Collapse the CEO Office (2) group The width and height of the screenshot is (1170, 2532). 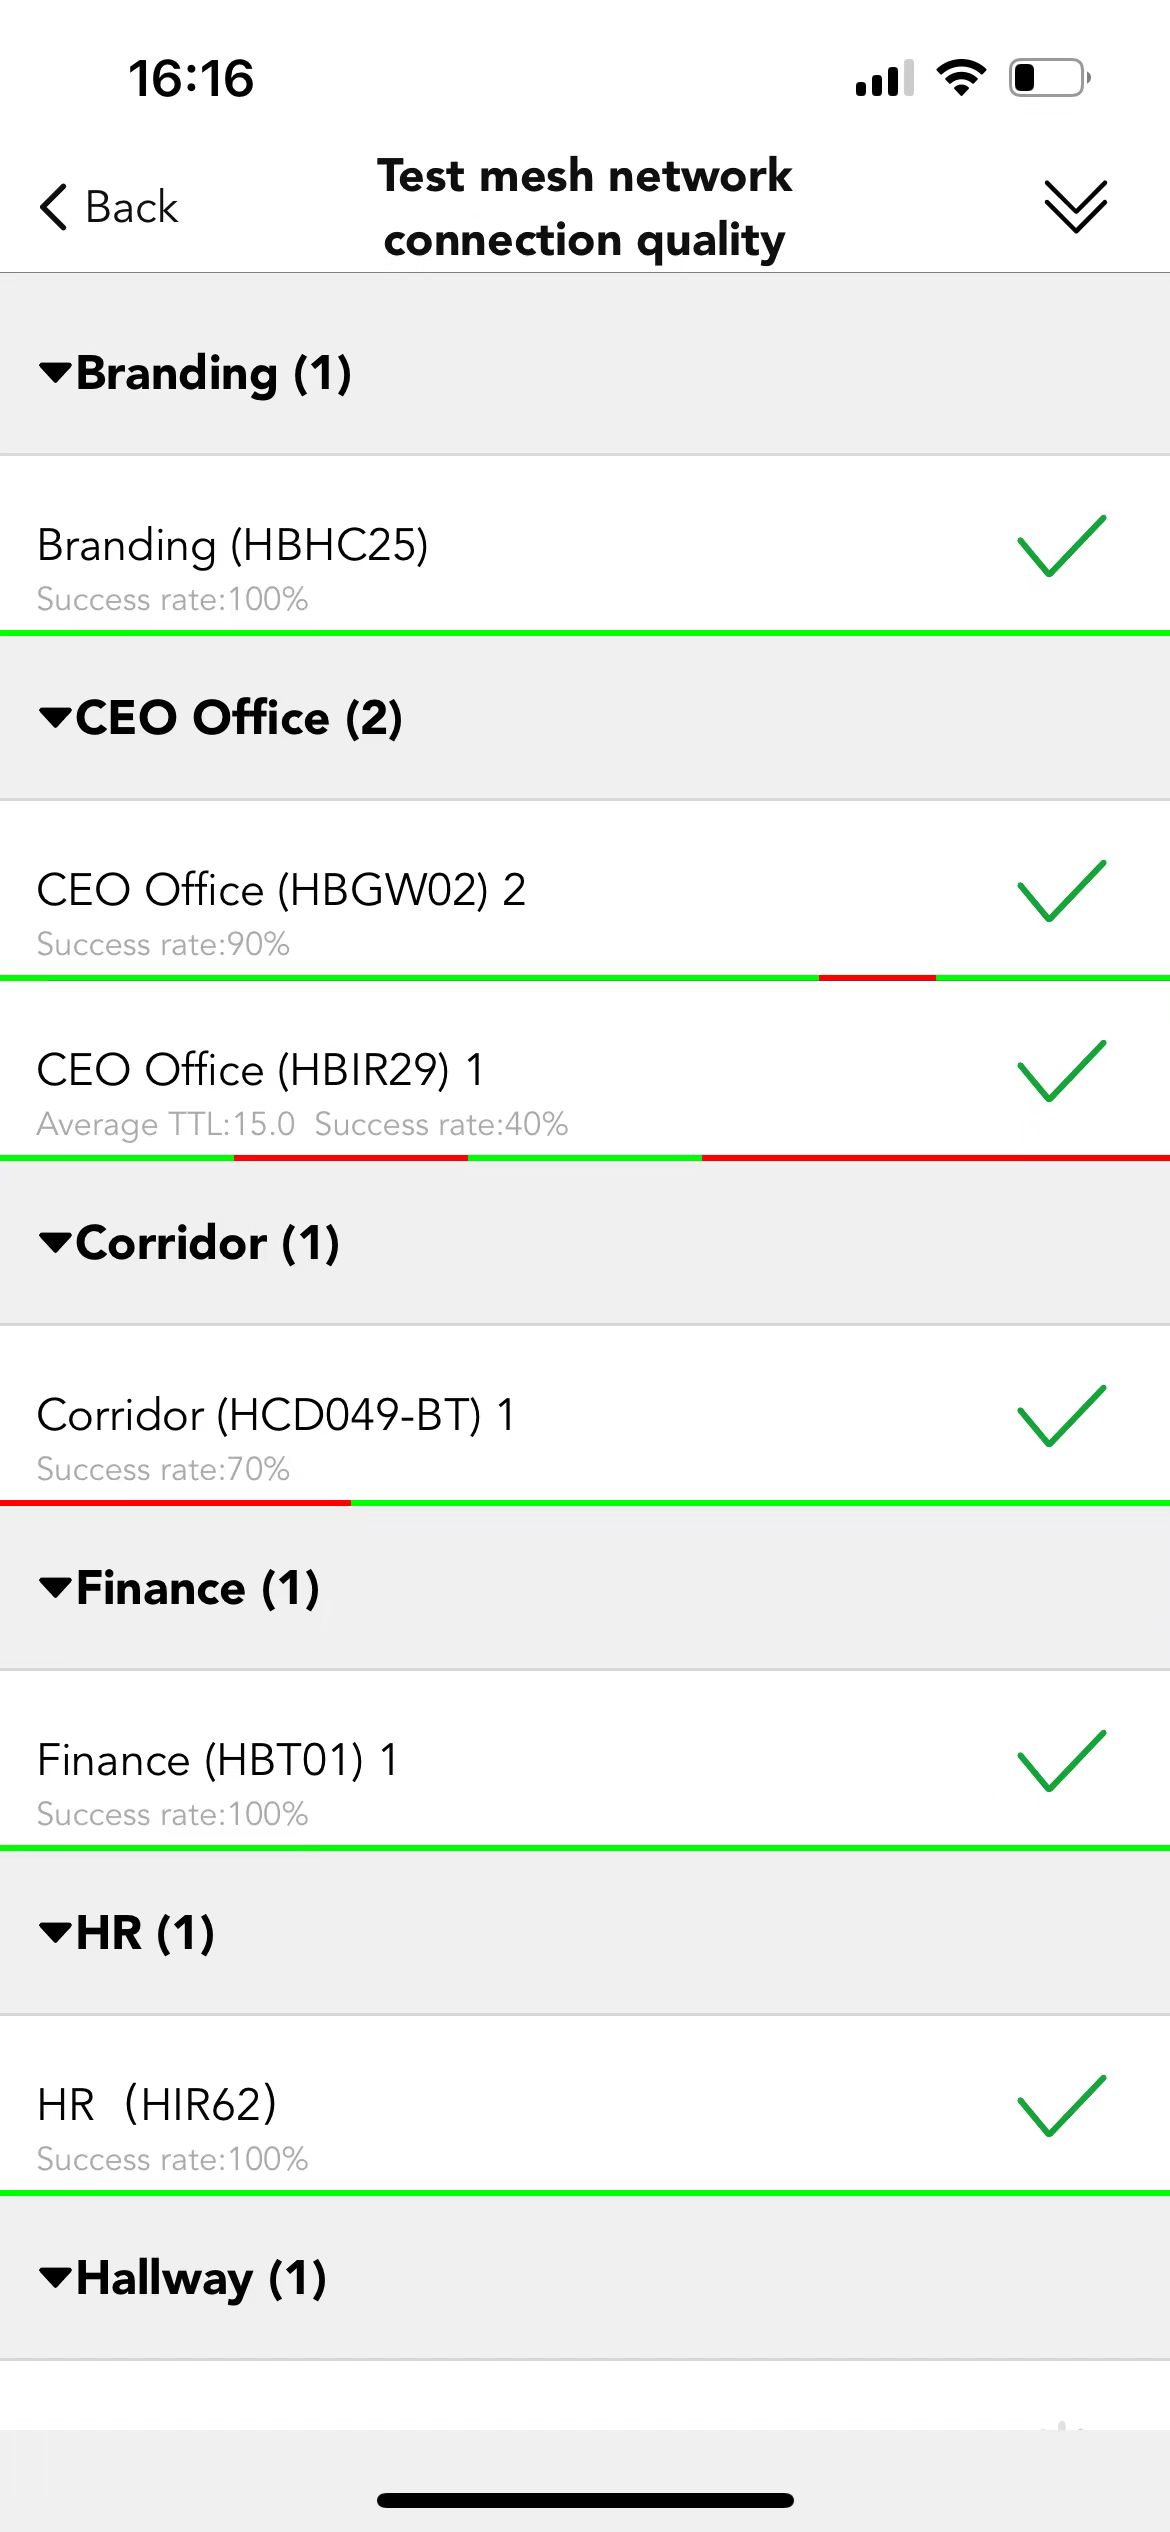(x=585, y=718)
